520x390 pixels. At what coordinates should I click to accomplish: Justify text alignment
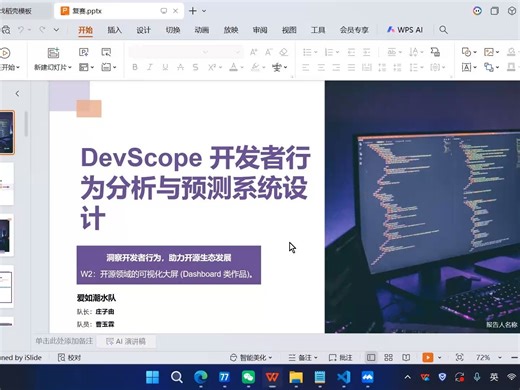(351, 68)
